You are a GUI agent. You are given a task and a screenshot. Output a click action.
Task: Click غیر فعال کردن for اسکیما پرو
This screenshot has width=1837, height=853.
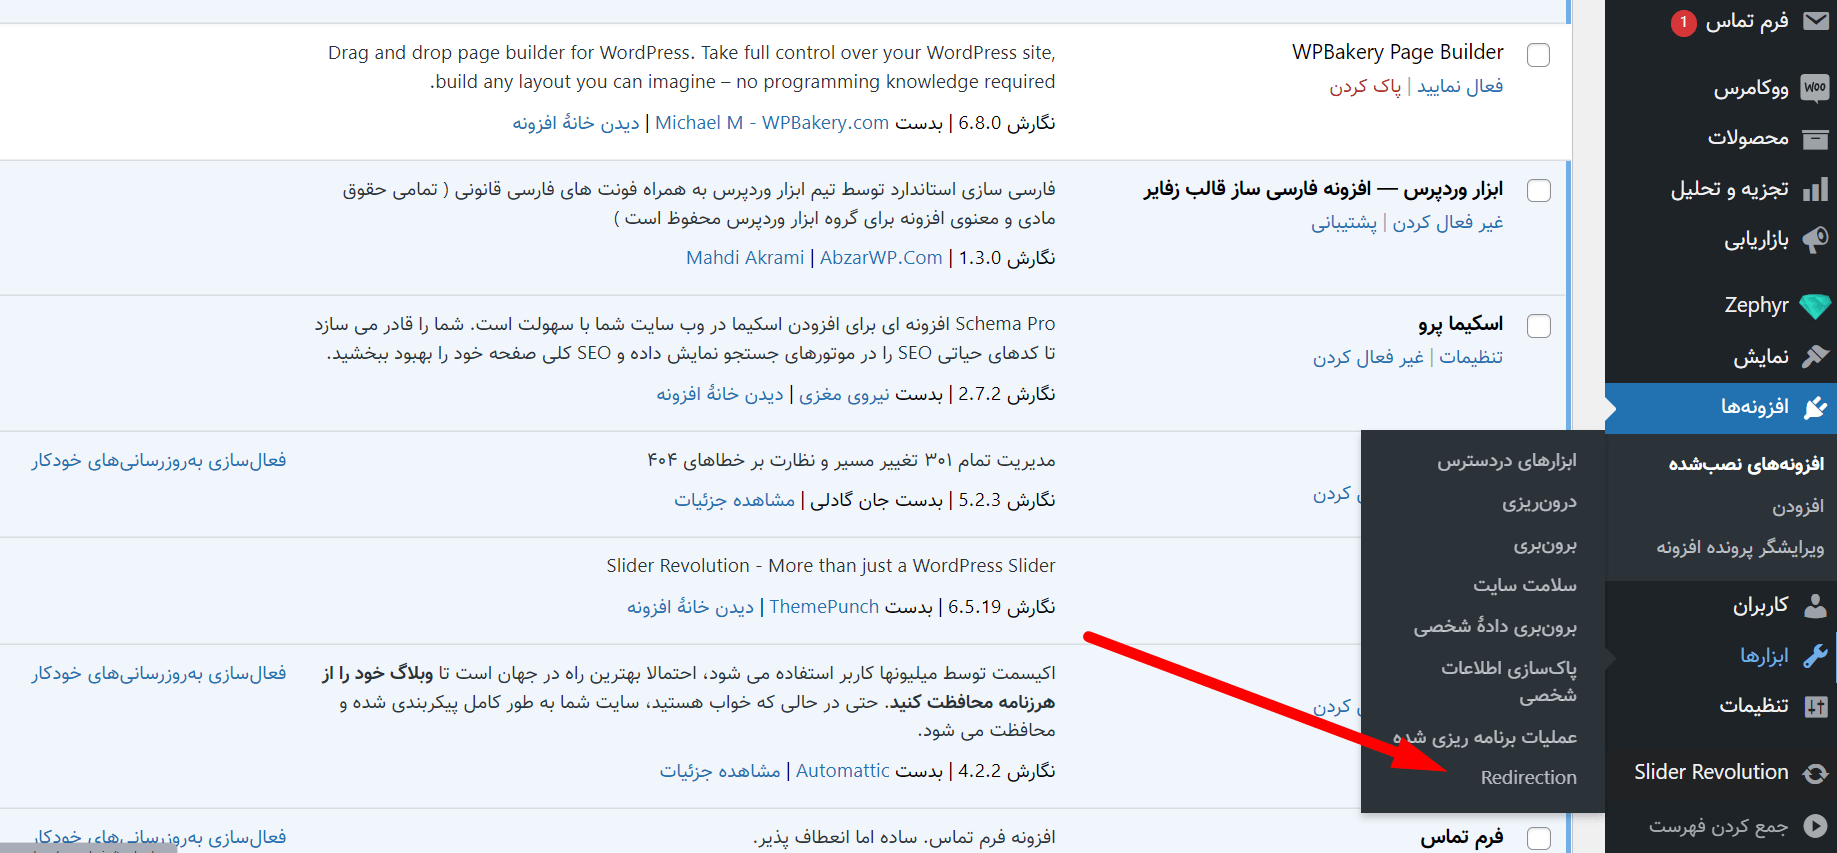(1368, 358)
